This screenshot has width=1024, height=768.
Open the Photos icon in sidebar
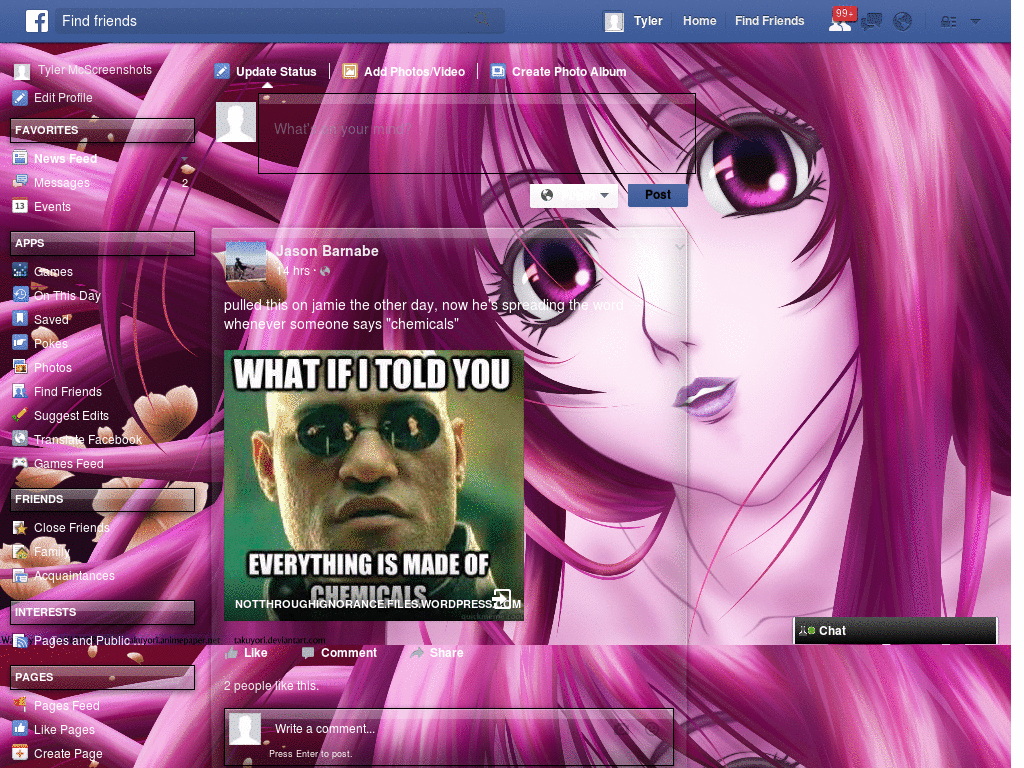tap(20, 367)
